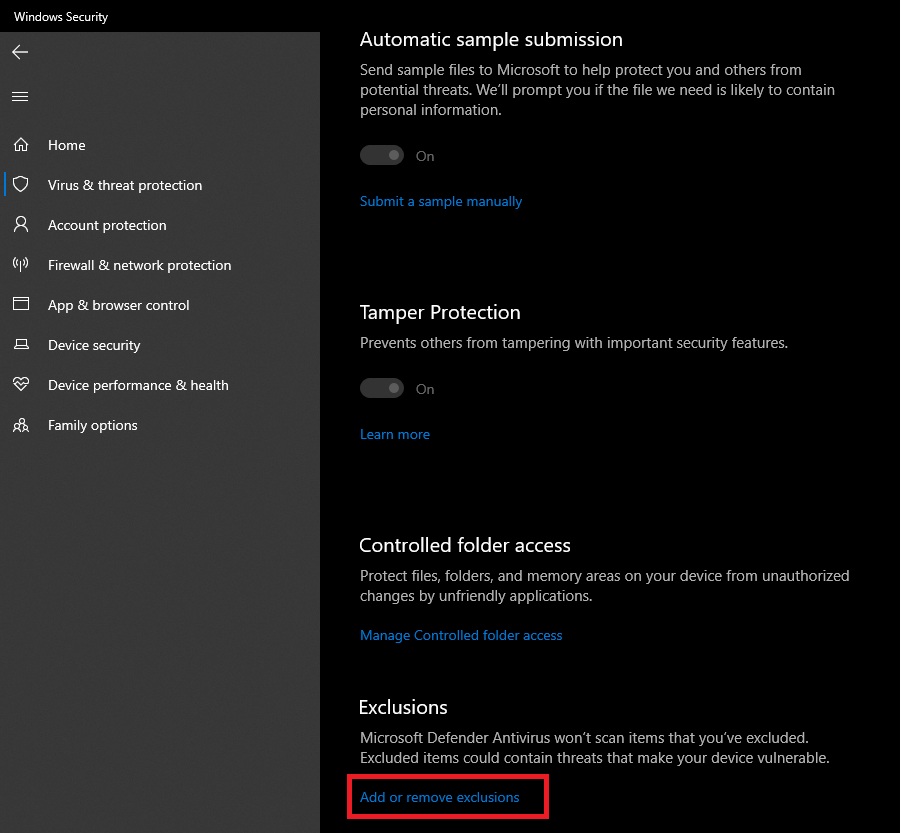Toggle Automatic sample submission switch
Screen dimensions: 903x833
click(x=382, y=156)
